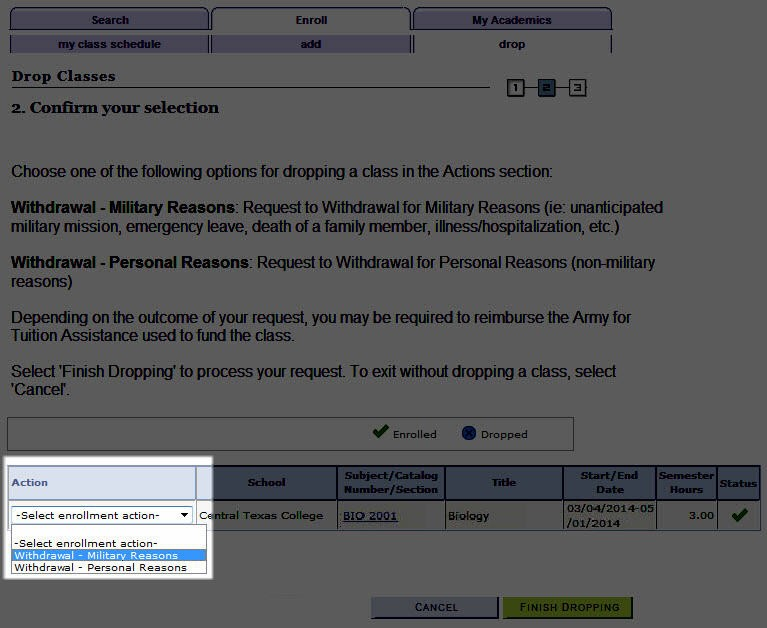The height and width of the screenshot is (628, 767).
Task: Click step 3 progress indicator
Action: click(x=578, y=88)
